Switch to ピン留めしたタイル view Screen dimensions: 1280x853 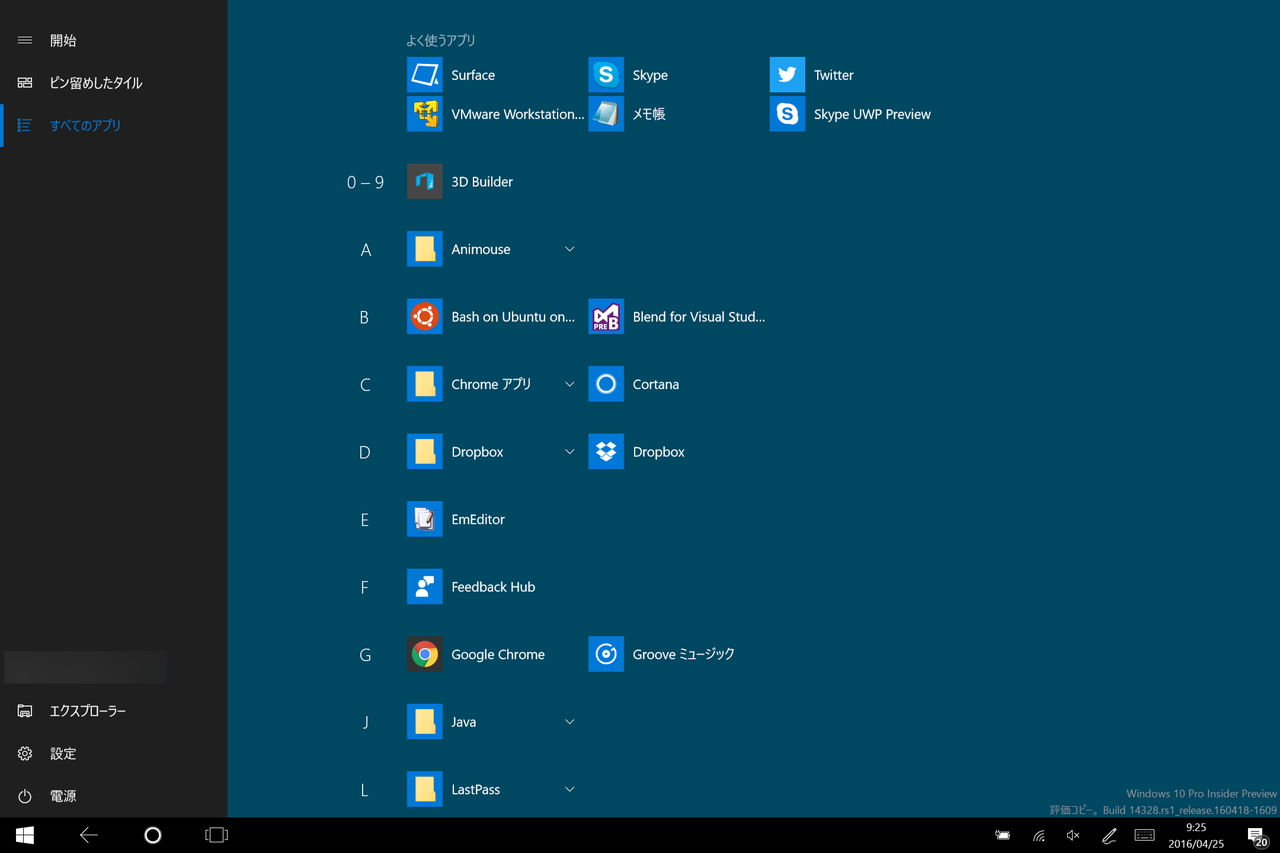[114, 83]
